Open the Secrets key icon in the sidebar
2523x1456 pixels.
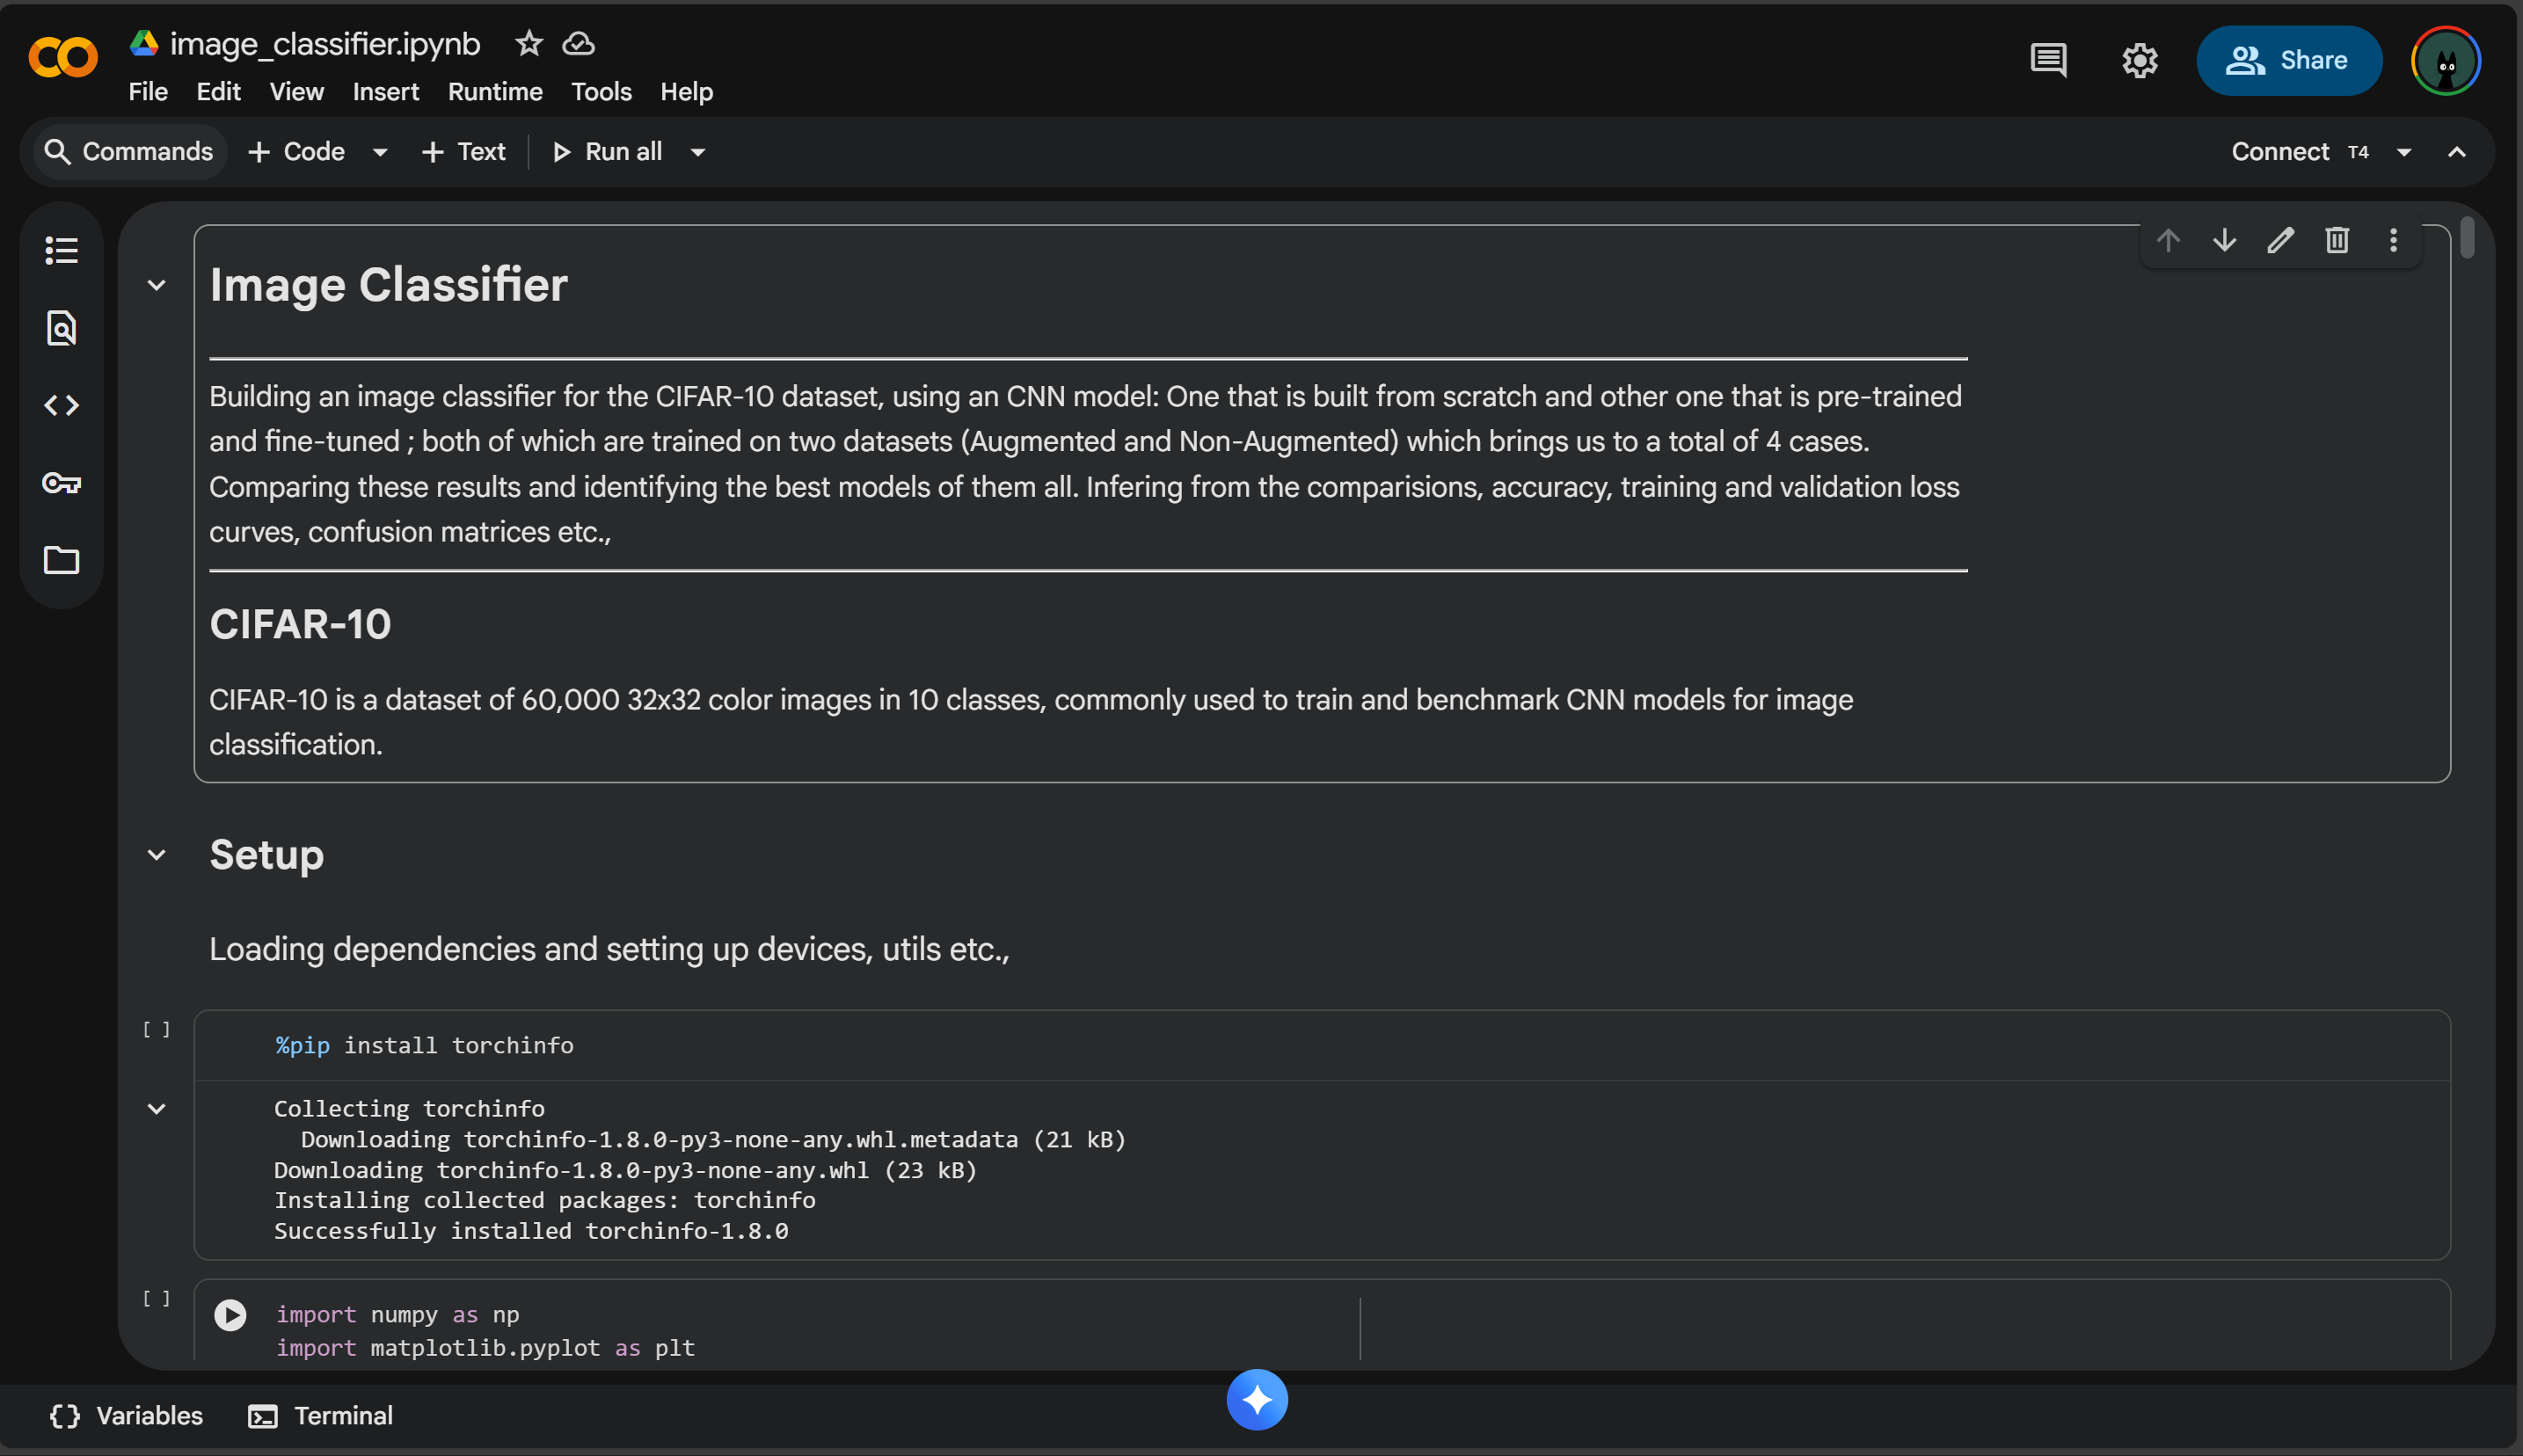pos(61,483)
